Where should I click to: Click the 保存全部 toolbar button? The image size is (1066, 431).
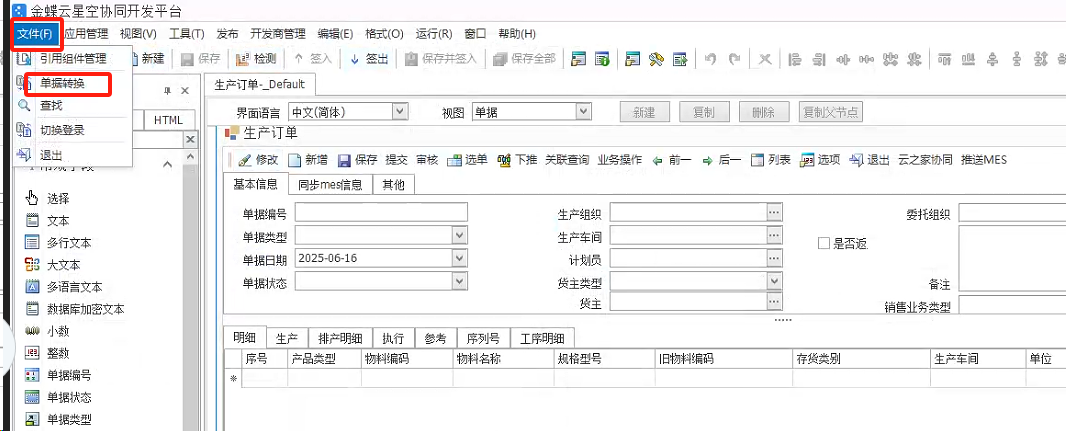coord(524,59)
